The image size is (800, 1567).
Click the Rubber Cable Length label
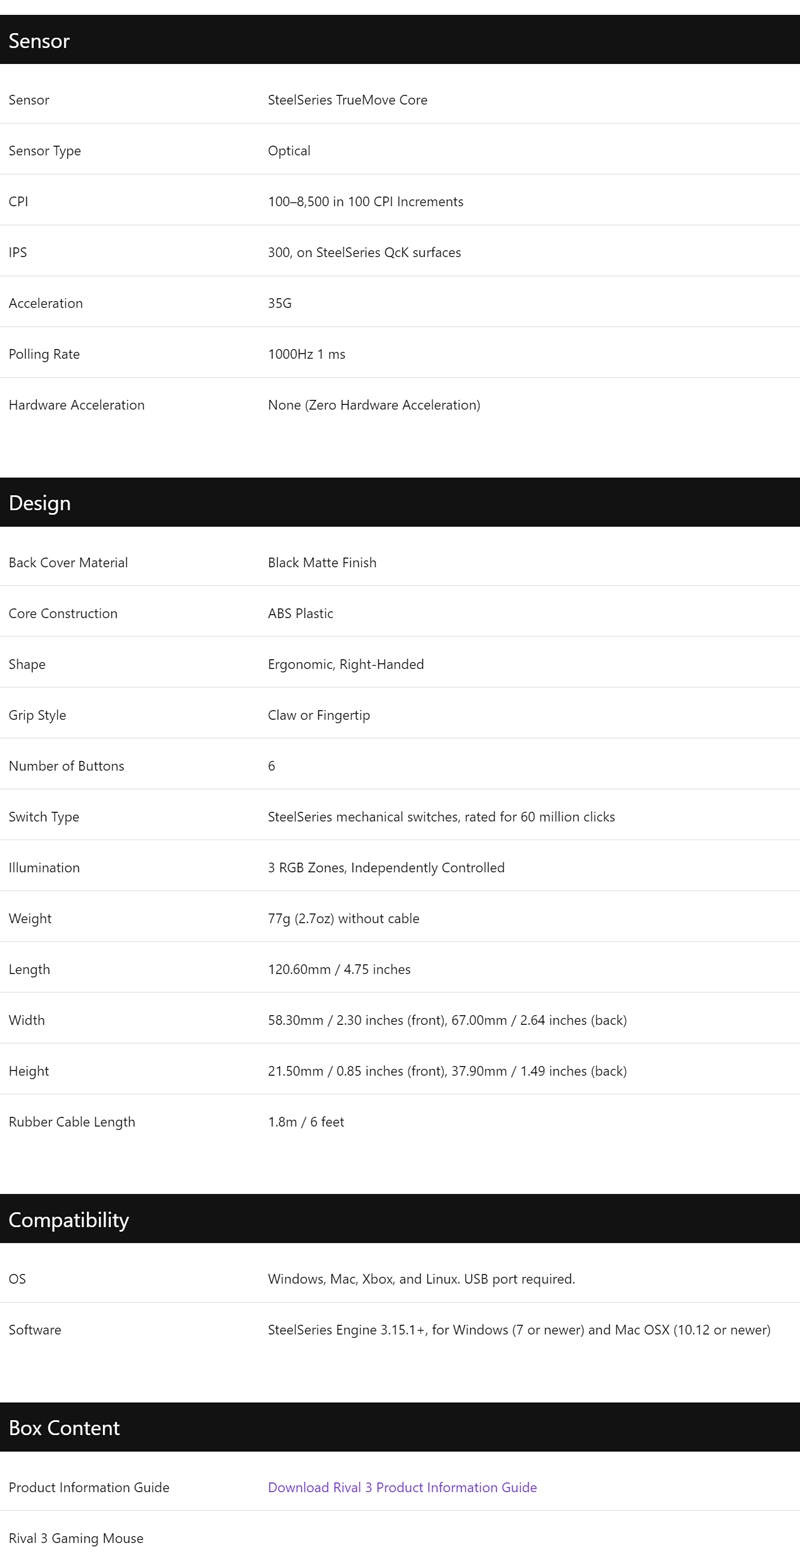pos(72,1122)
